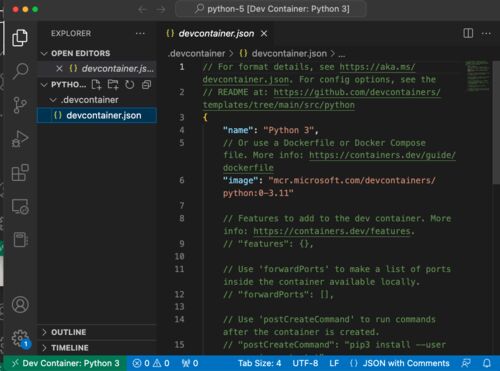Click the "image" key on line 6
500x371 pixels.
pos(240,181)
